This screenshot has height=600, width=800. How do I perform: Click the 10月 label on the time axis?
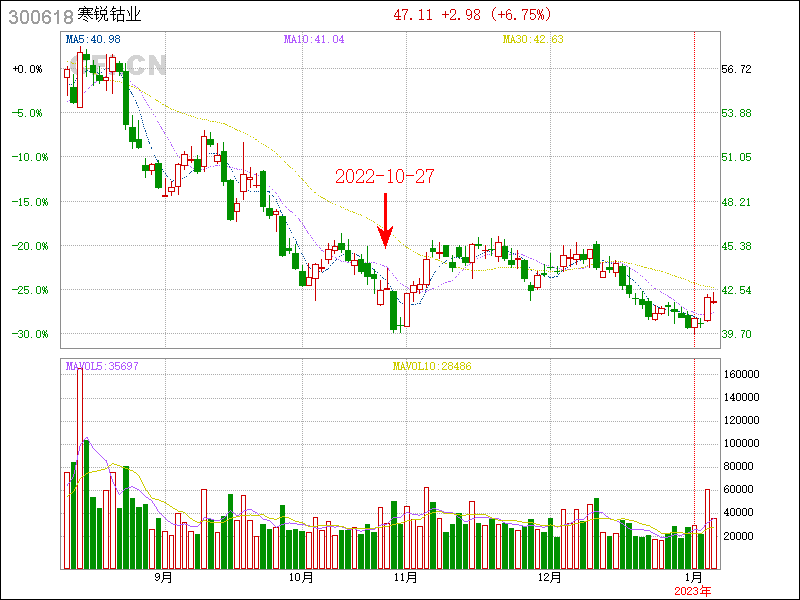point(301,577)
